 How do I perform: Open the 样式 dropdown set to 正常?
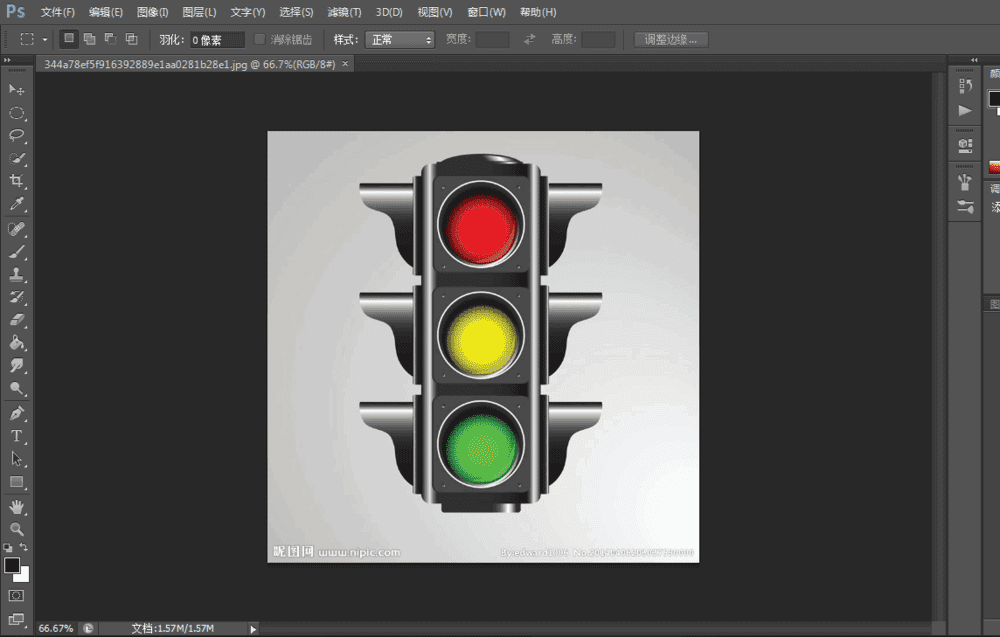[x=400, y=40]
